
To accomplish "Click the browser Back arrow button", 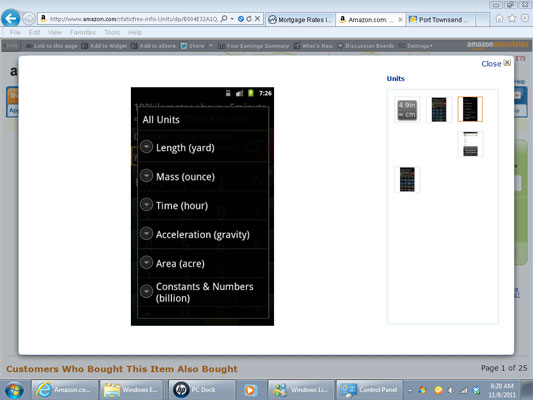I will tap(11, 18).
